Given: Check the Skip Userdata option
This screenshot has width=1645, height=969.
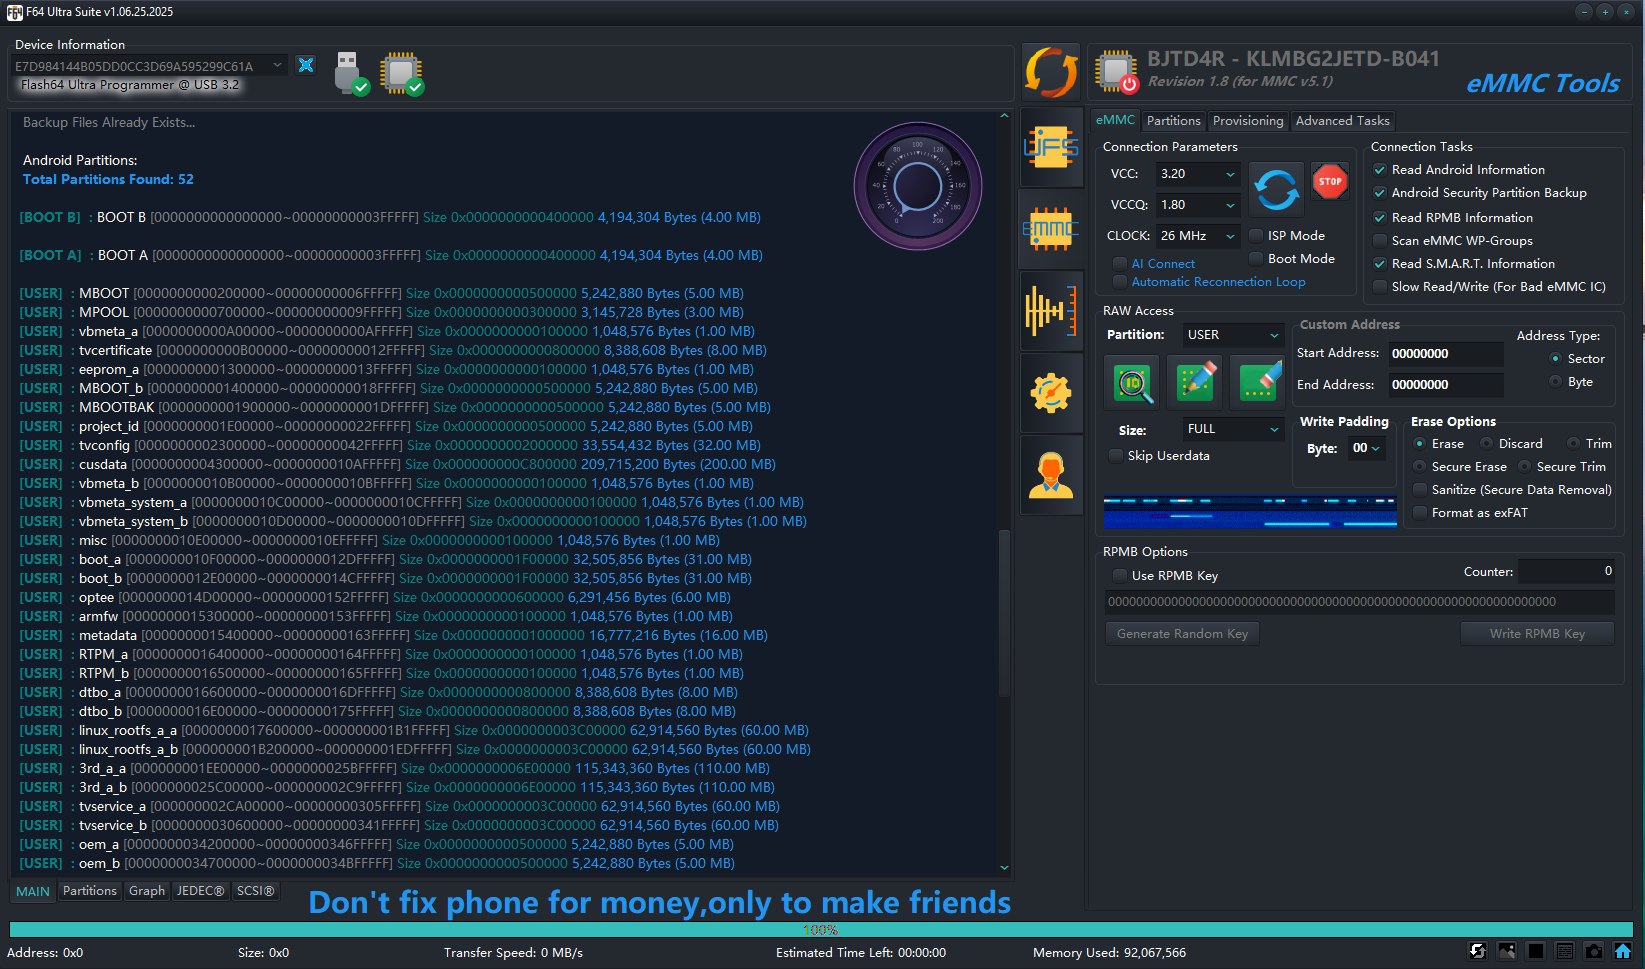Looking at the screenshot, I should click(1116, 456).
